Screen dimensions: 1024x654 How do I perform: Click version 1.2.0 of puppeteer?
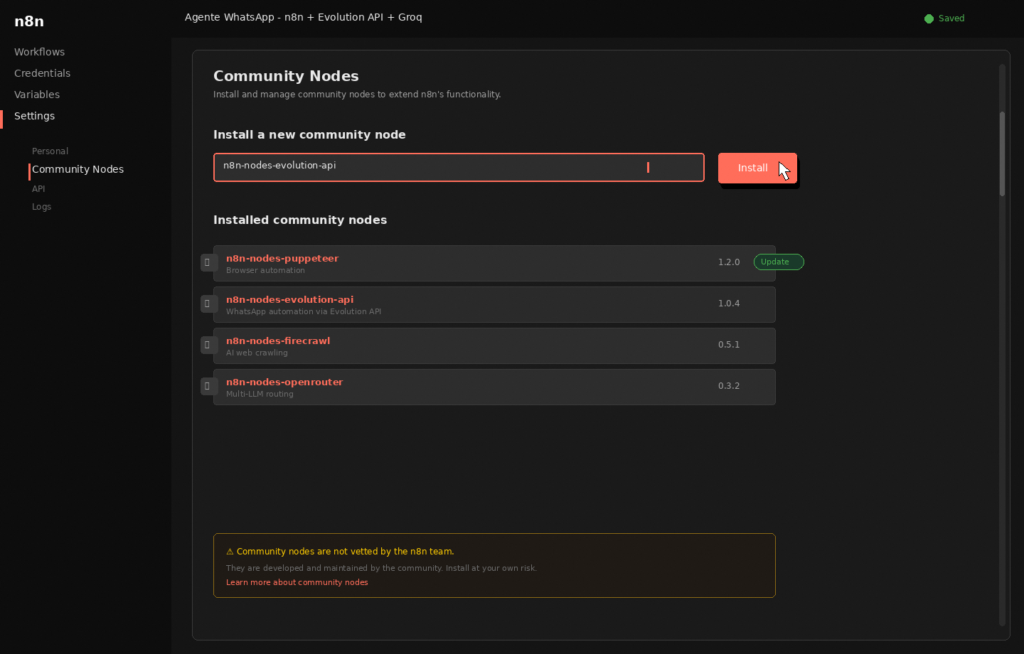(x=729, y=262)
